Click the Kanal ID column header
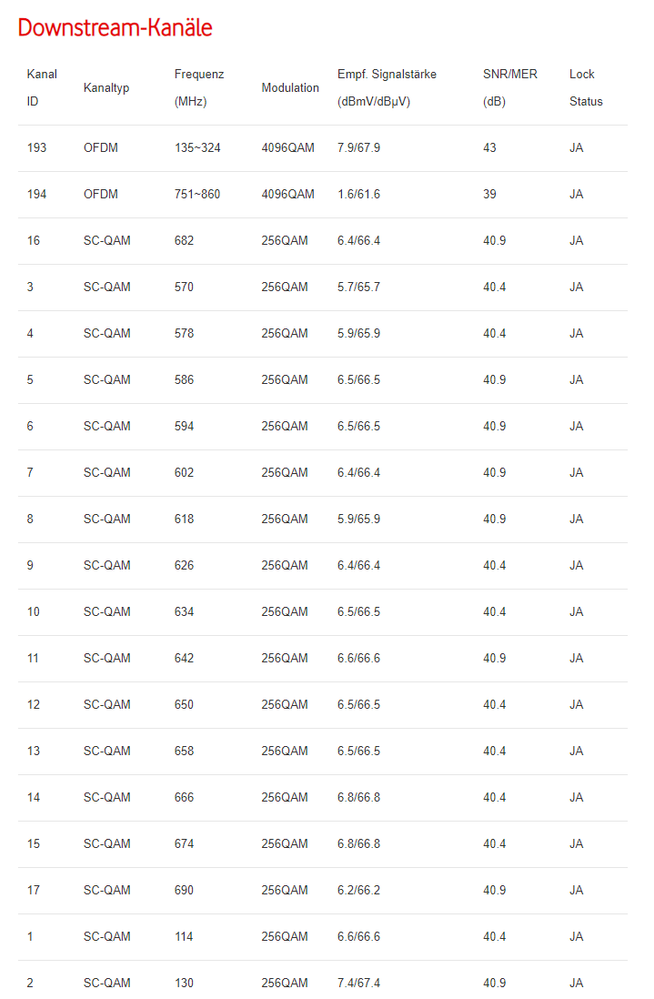This screenshot has width=654, height=999. [x=41, y=88]
